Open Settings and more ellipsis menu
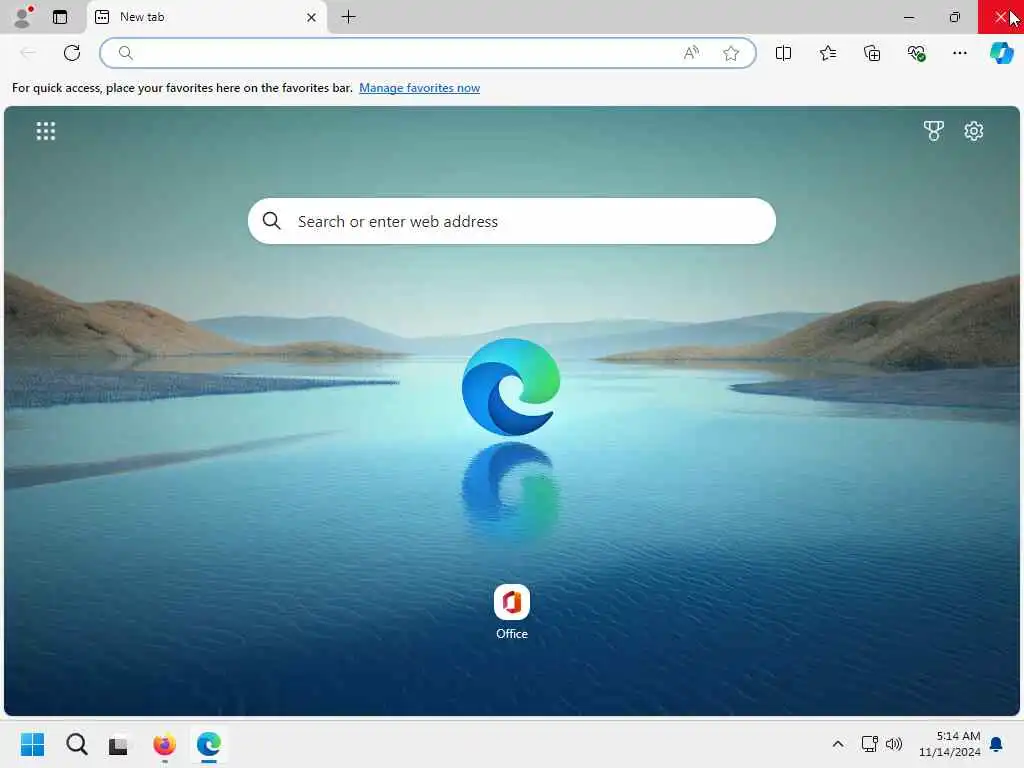This screenshot has width=1024, height=768. (959, 53)
